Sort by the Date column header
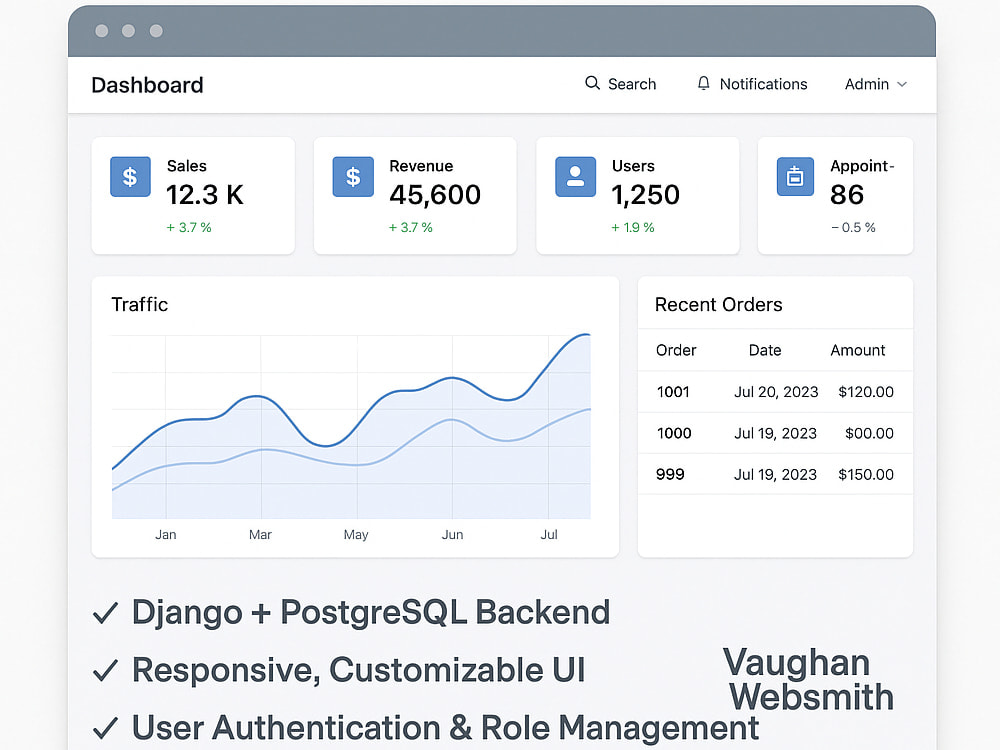The height and width of the screenshot is (750, 1000). 765,350
